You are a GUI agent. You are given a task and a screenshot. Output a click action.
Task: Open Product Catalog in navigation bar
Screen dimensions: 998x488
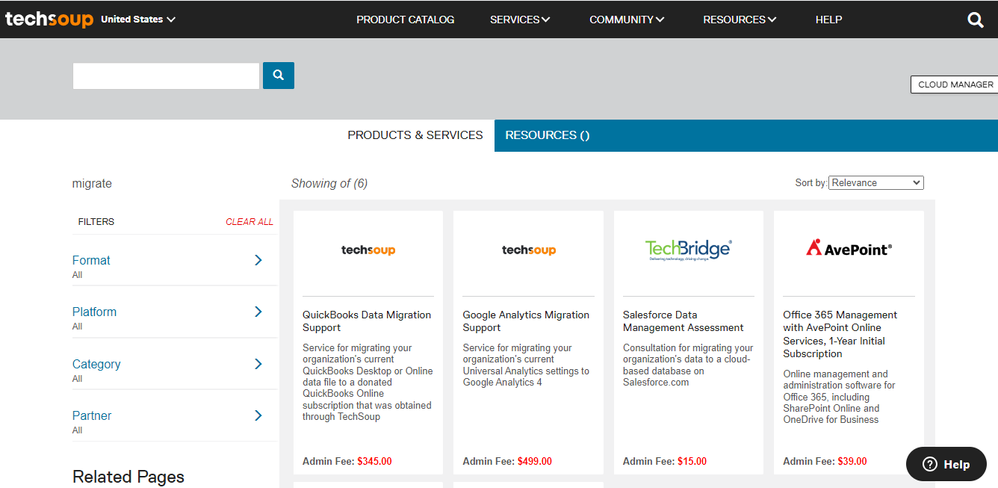tap(405, 20)
